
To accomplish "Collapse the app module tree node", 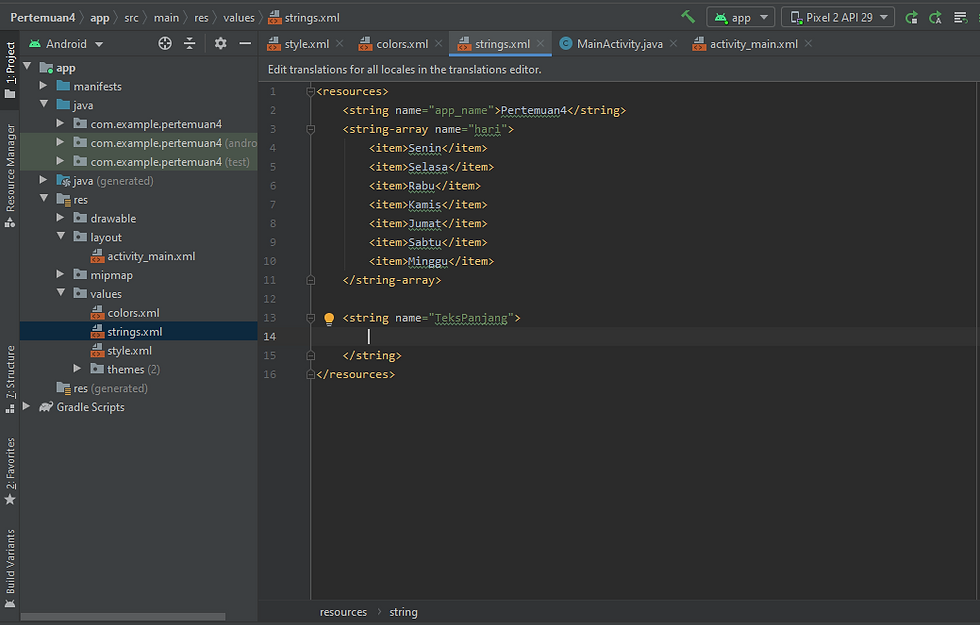I will coord(28,66).
